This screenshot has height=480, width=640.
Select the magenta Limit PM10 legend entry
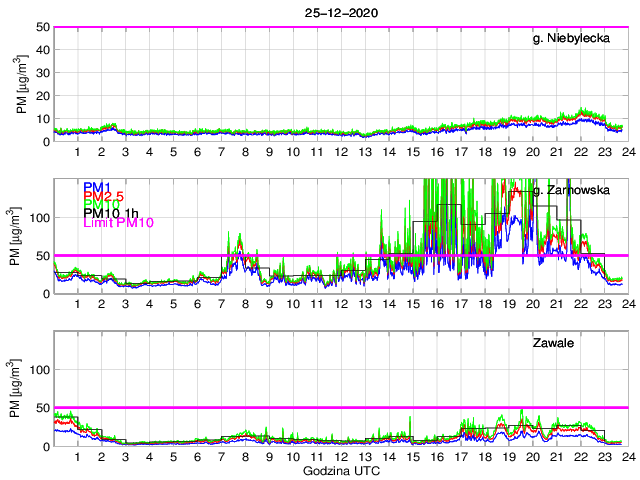click(x=116, y=222)
